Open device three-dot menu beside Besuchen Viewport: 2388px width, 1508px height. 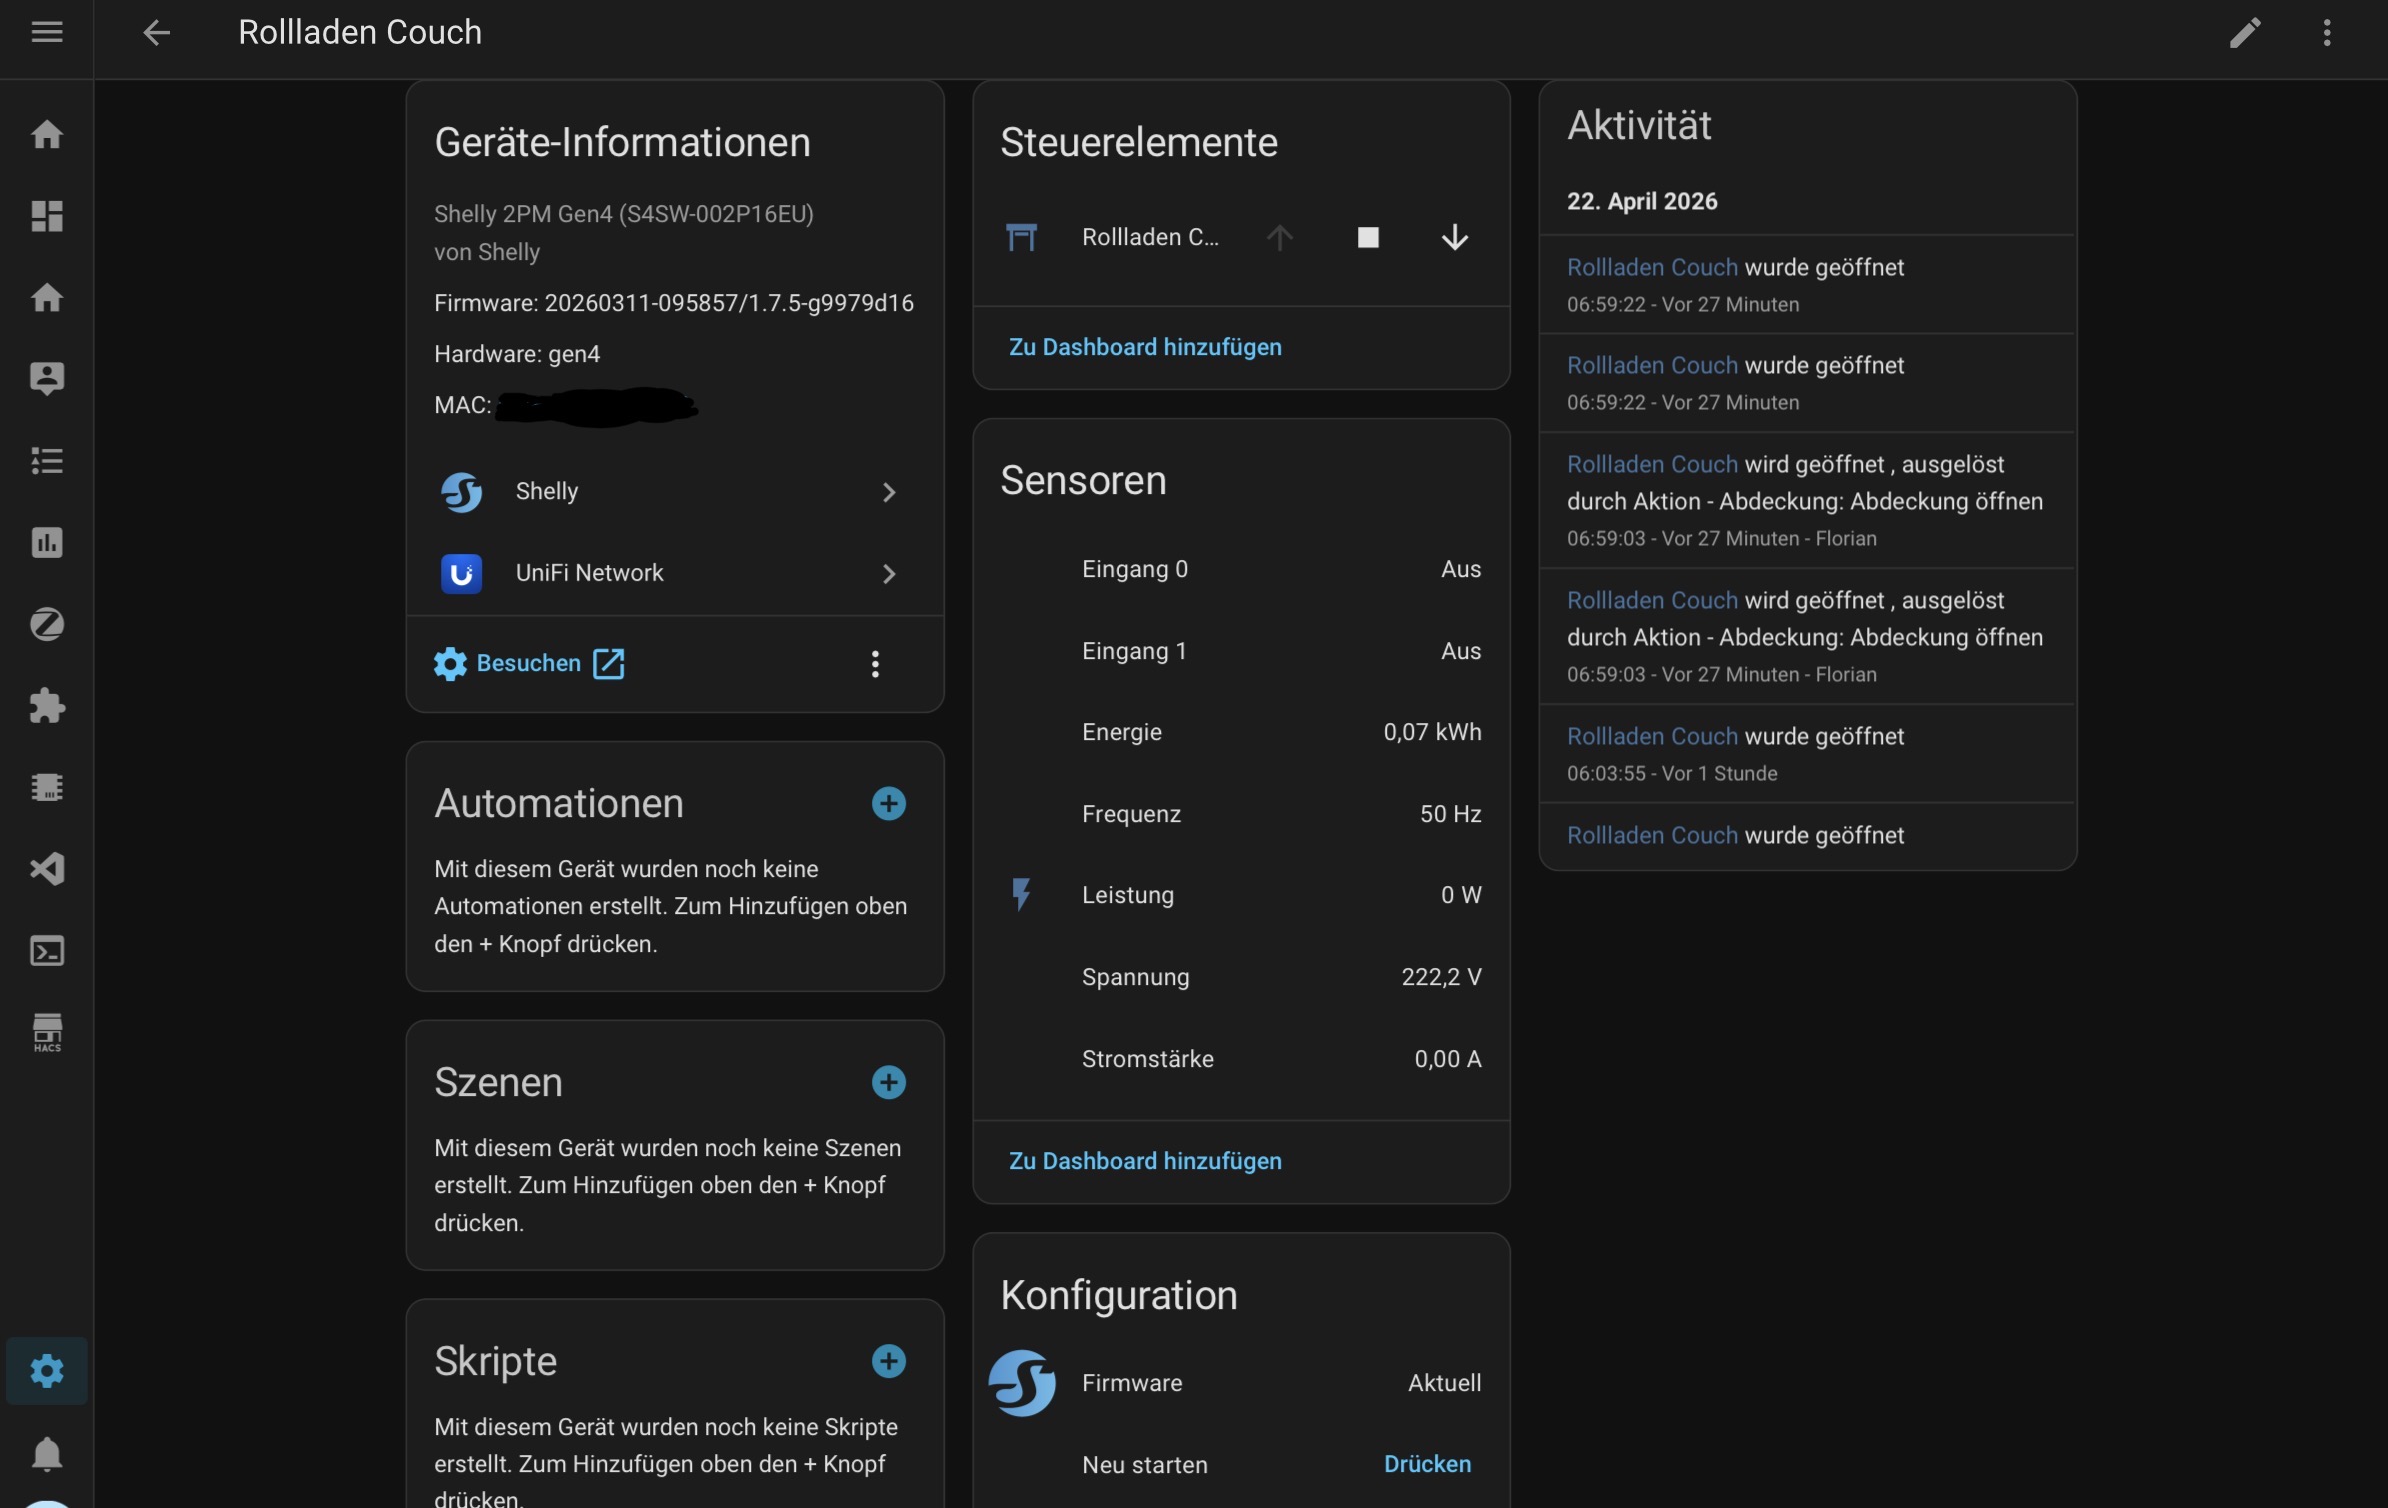click(875, 664)
